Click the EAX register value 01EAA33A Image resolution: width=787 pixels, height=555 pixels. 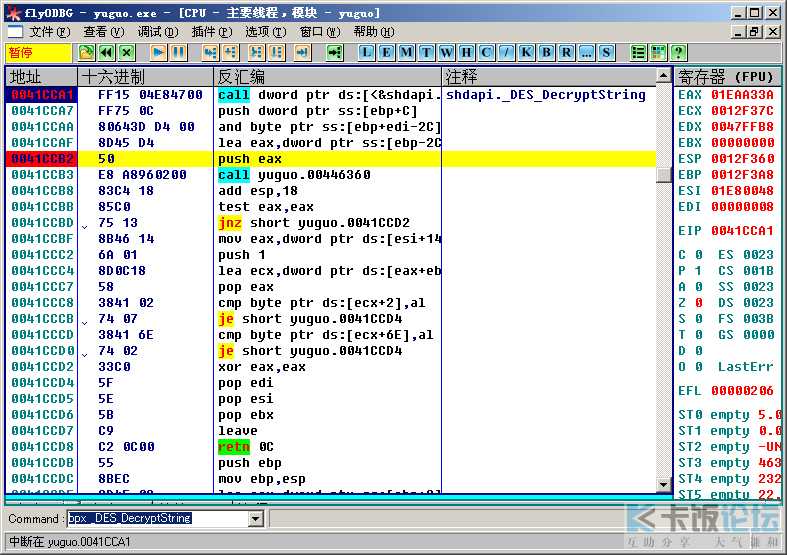point(742,94)
